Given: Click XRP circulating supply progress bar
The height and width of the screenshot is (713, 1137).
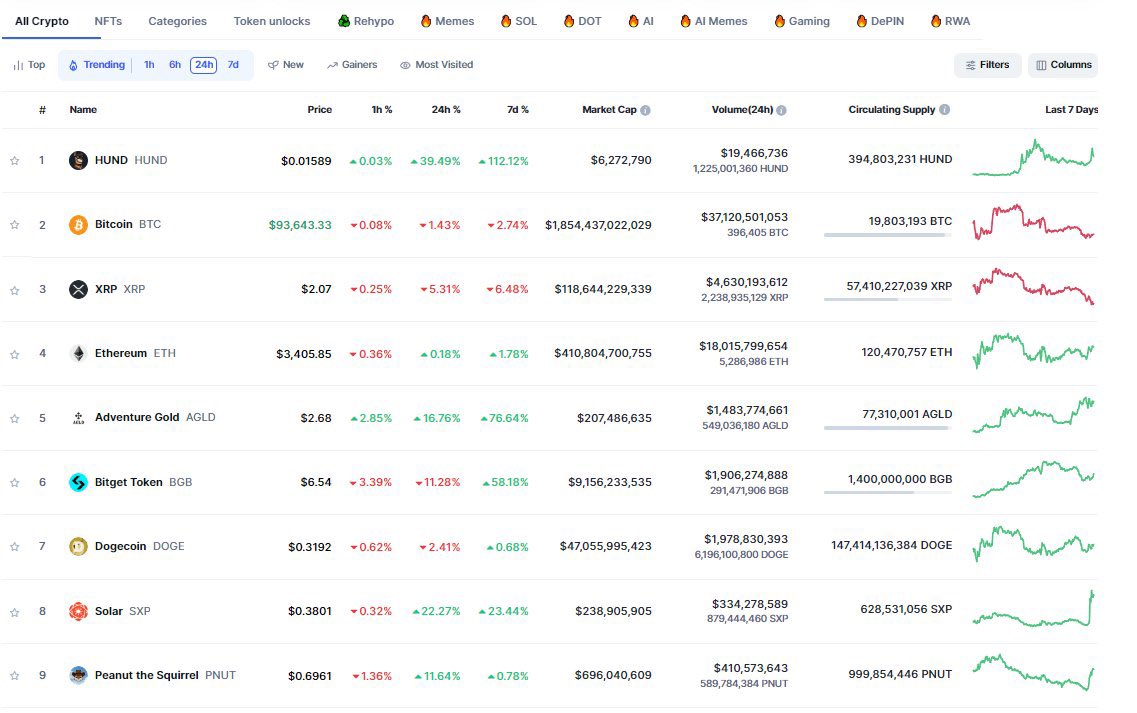Looking at the screenshot, I should pyautogui.click(x=888, y=300).
